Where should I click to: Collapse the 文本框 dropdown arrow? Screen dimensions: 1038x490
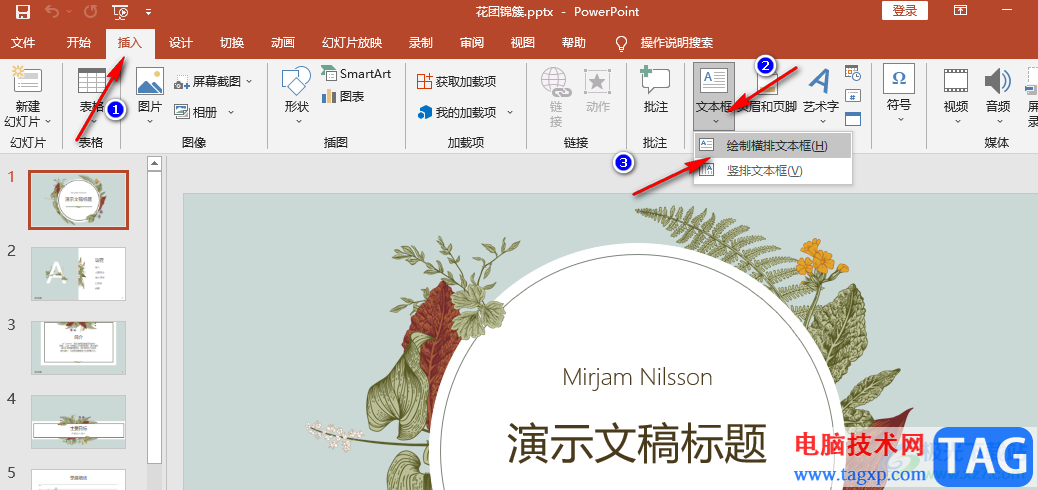[715, 121]
